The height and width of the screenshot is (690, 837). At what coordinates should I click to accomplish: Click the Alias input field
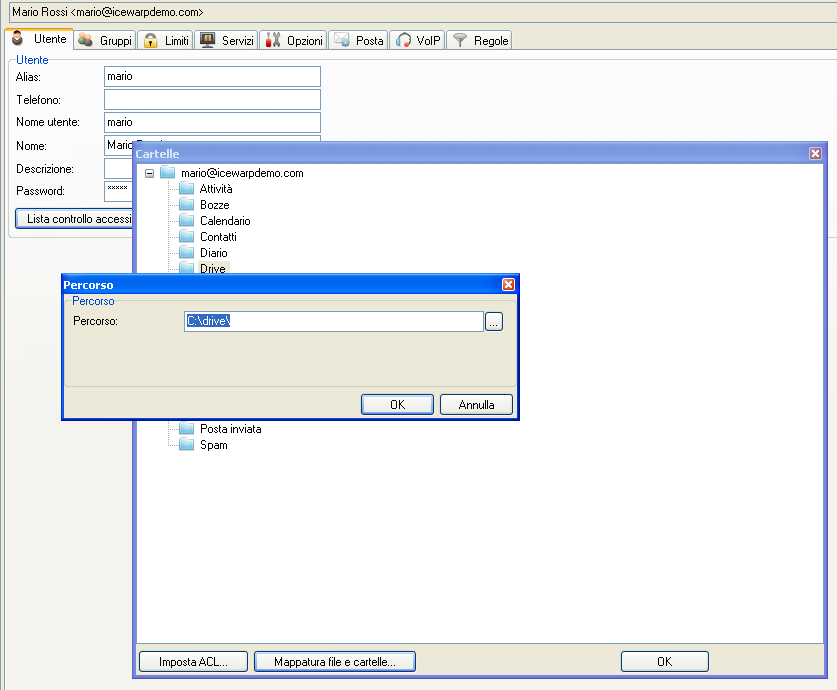click(212, 76)
